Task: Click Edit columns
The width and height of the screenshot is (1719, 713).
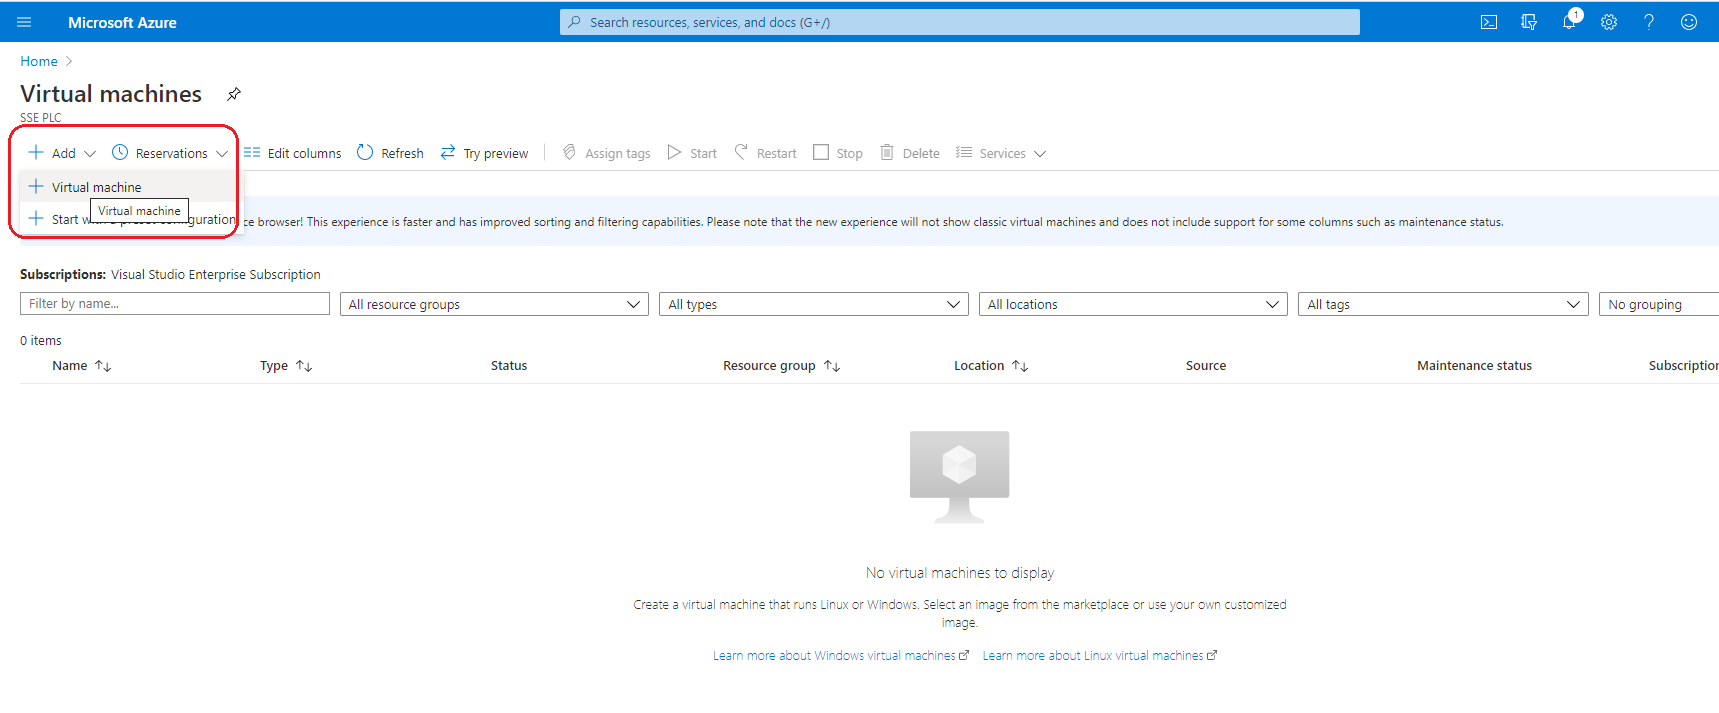Action: pyautogui.click(x=293, y=153)
